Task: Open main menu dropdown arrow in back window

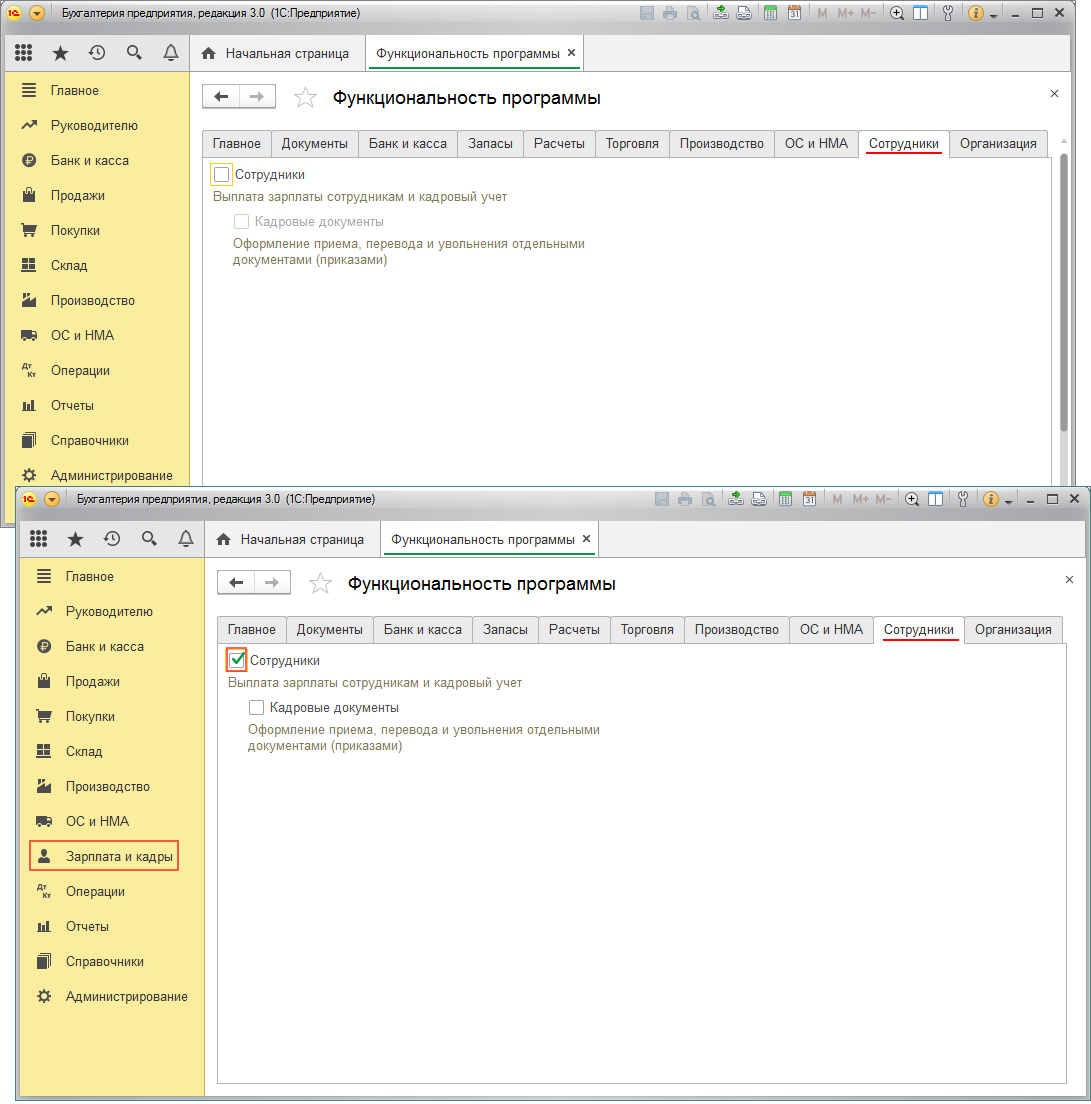Action: click(37, 13)
